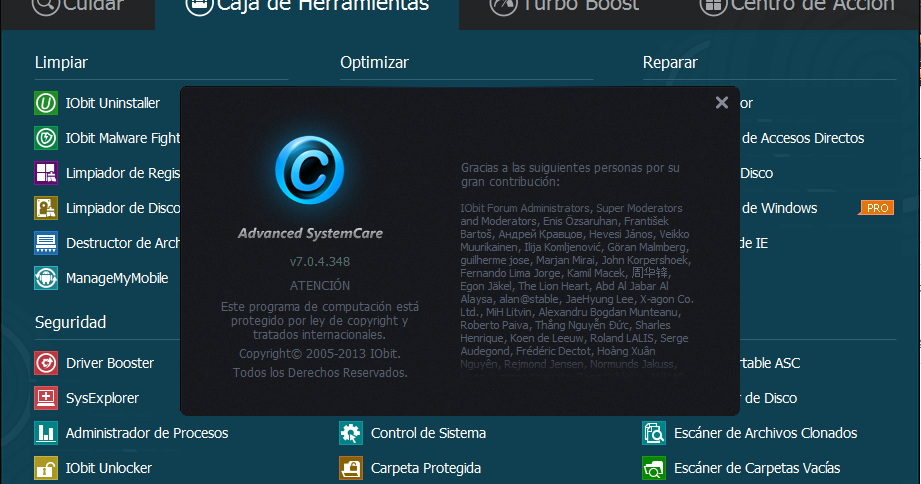Launch Escáner de Archivos Clonados label
The image size is (921, 484).
pyautogui.click(x=765, y=433)
